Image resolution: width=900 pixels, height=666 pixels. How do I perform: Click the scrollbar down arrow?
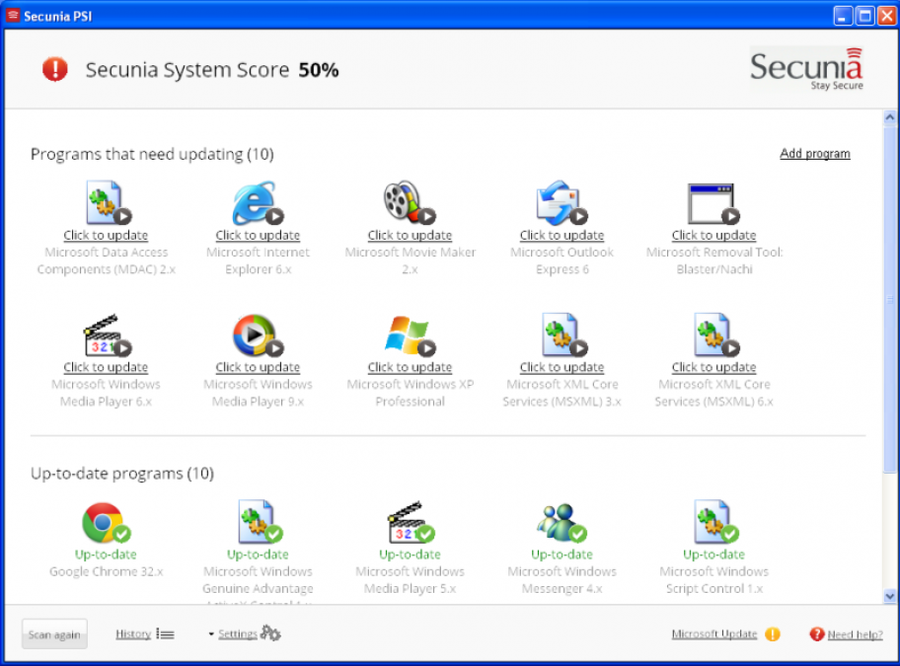pos(890,597)
